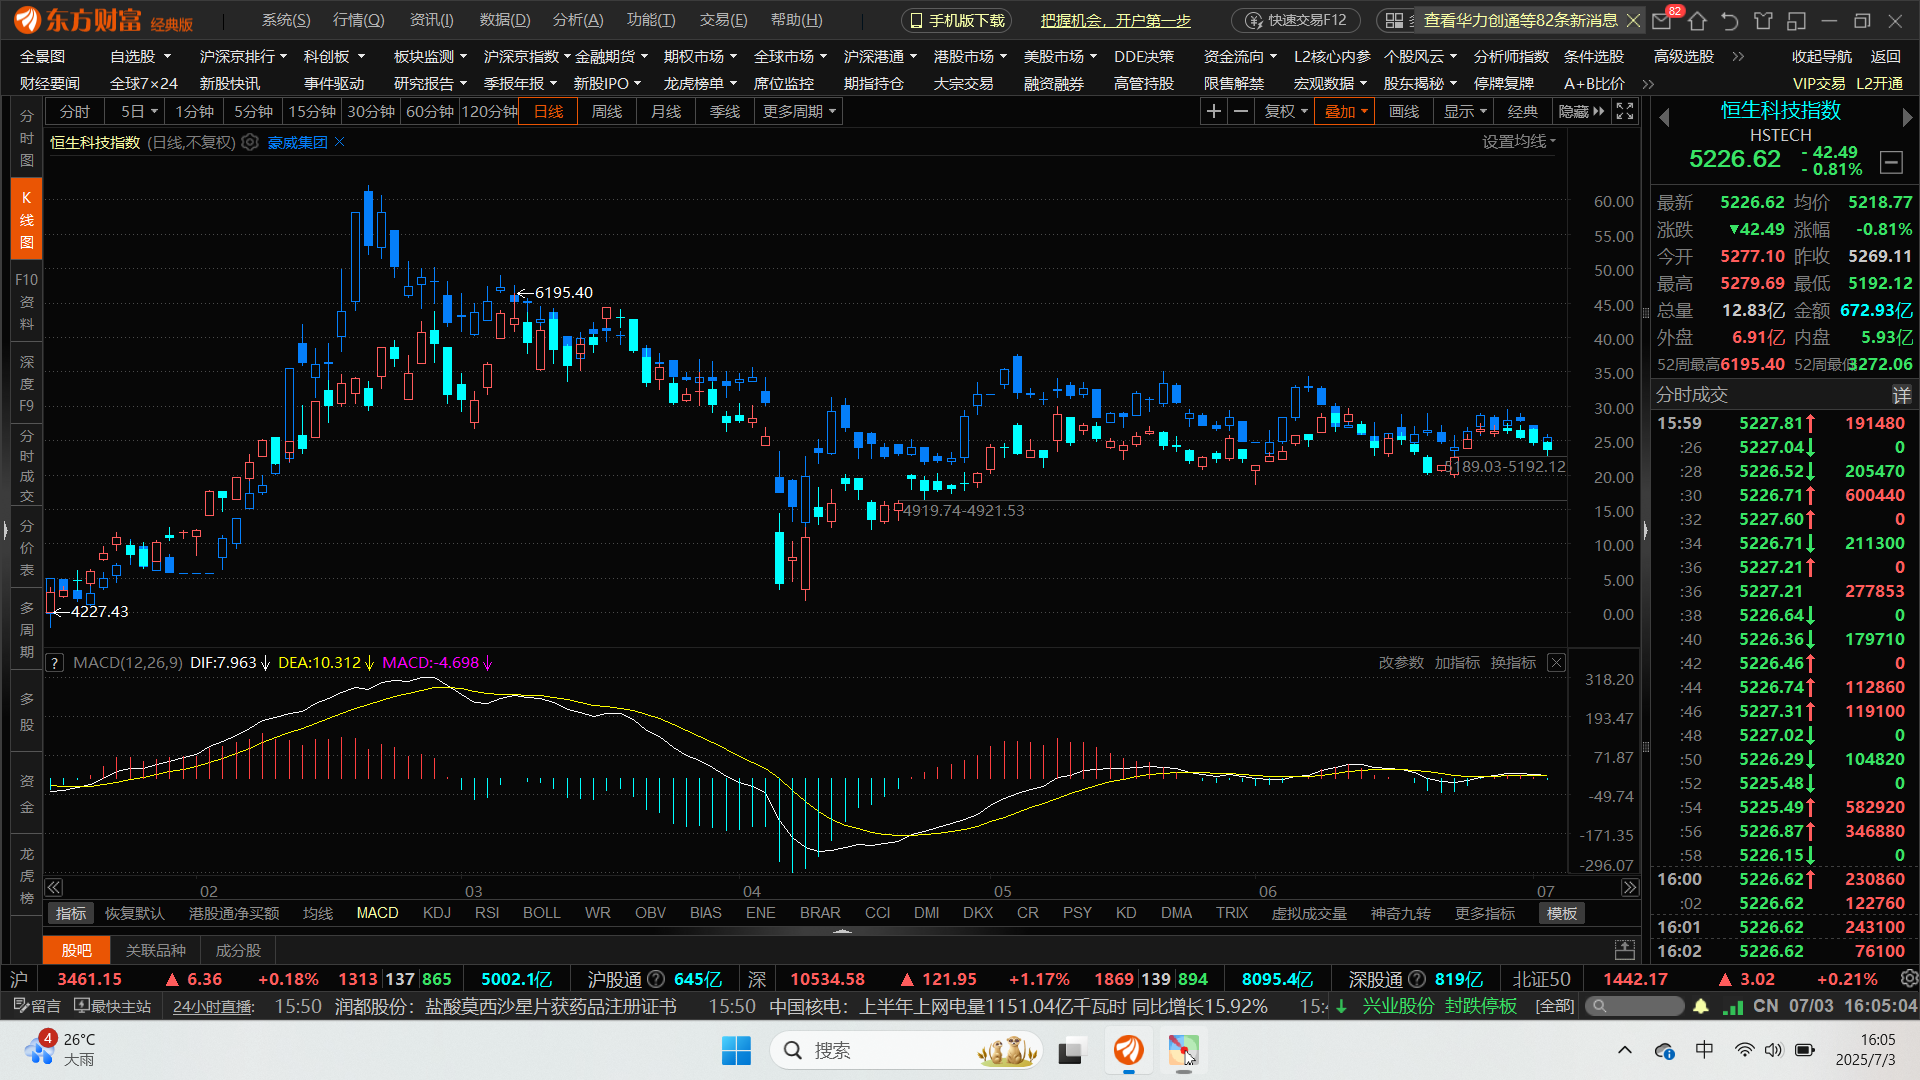The image size is (1920, 1080).
Task: Open the skin (shirt) theme icon
Action: [1763, 21]
